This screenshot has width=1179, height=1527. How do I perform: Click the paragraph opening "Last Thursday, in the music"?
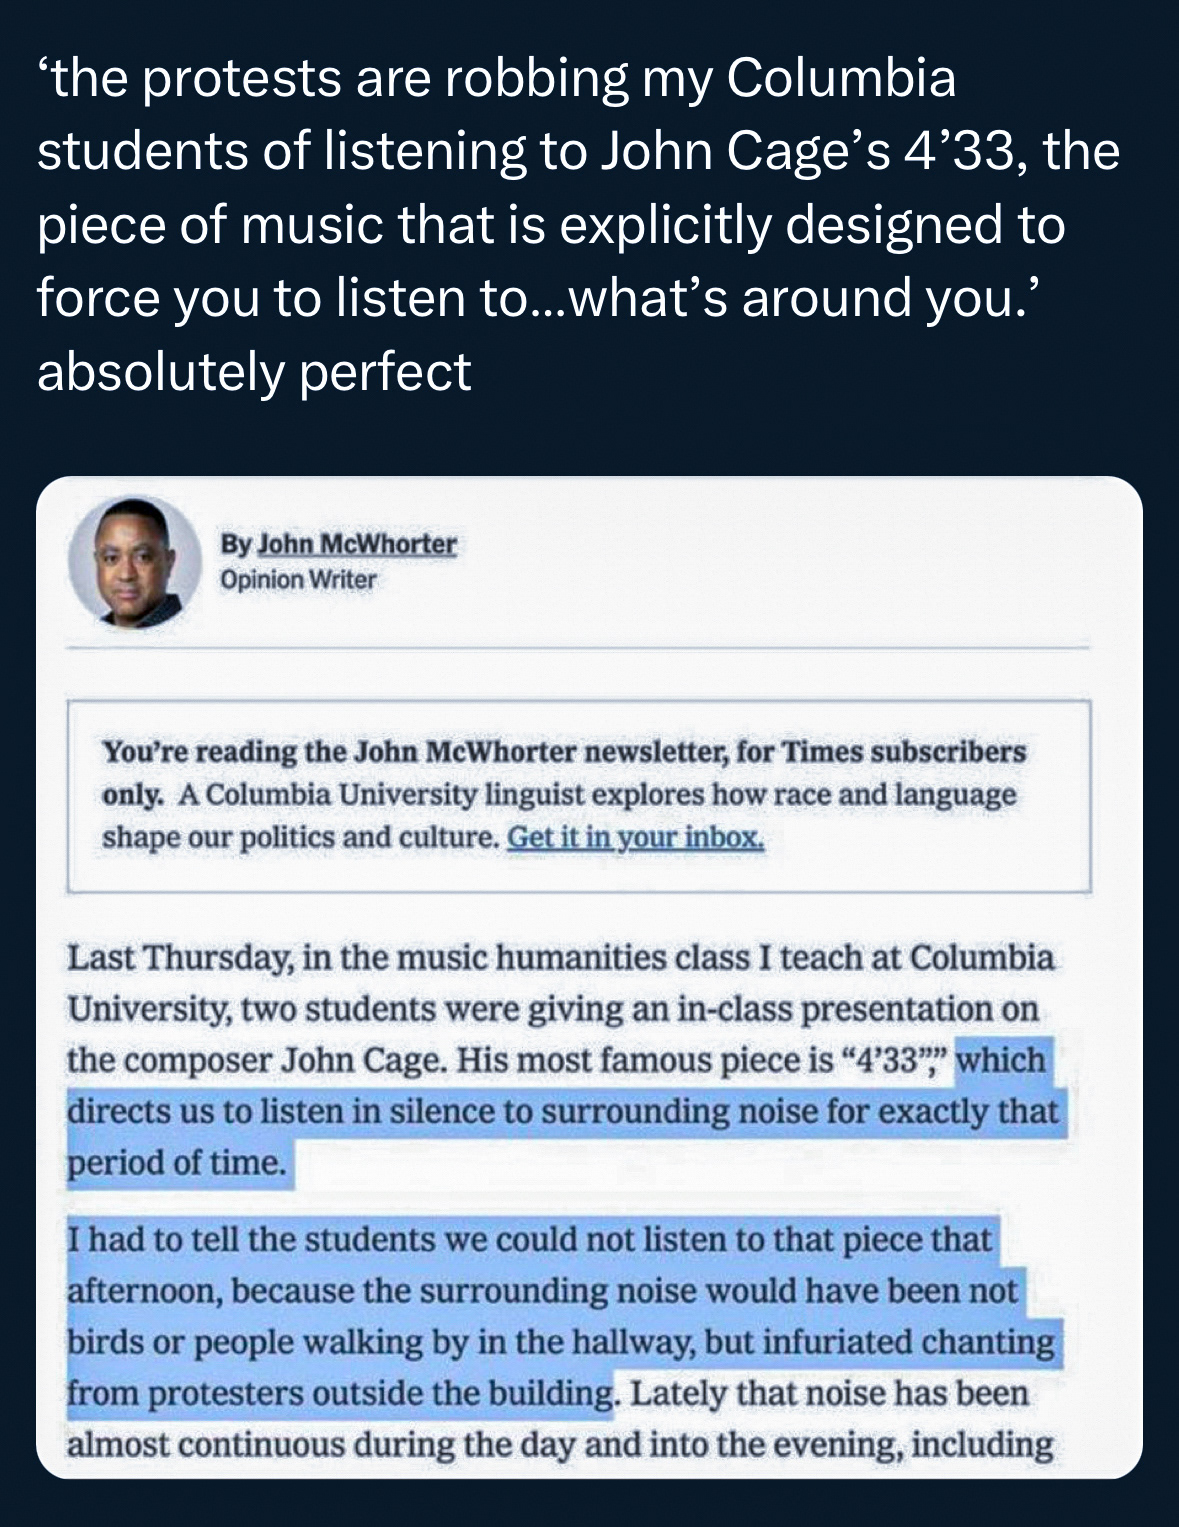(x=560, y=958)
